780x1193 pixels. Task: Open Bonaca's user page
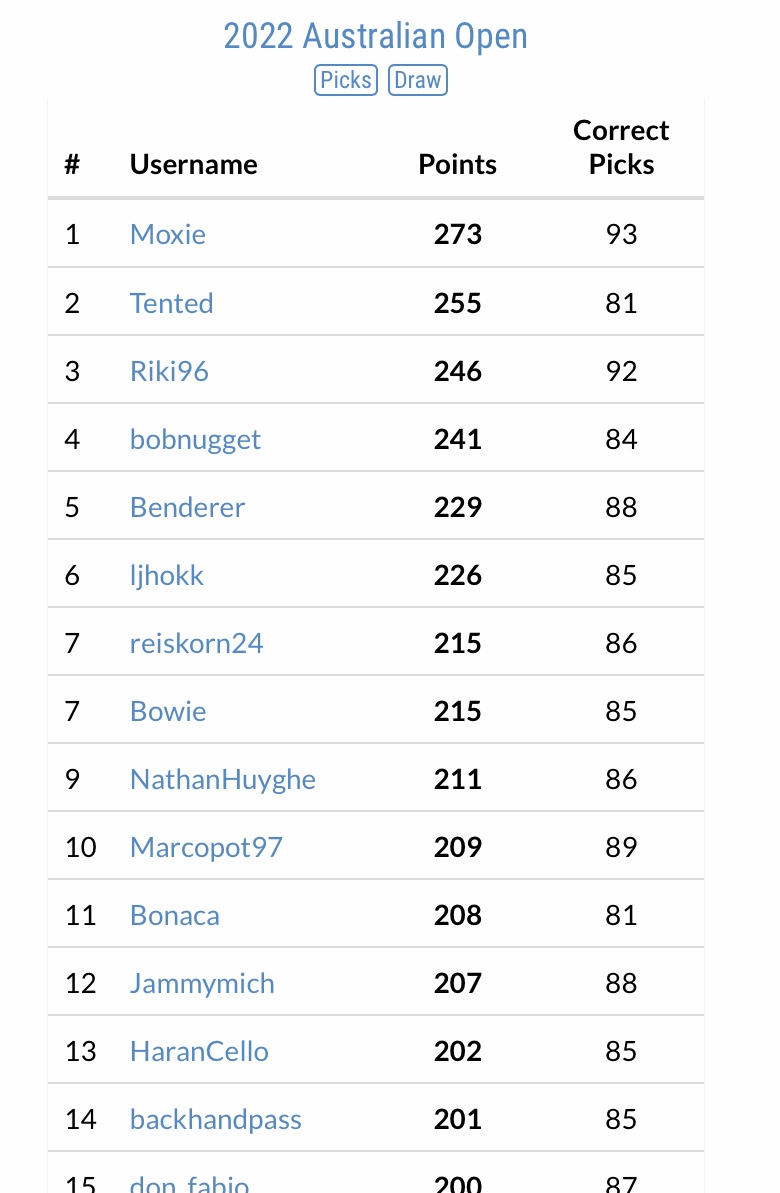coord(175,915)
